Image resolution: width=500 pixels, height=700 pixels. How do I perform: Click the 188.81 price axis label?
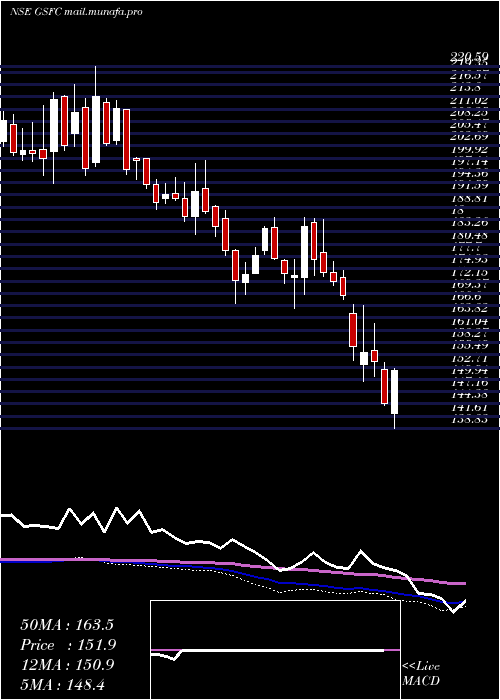[469, 198]
